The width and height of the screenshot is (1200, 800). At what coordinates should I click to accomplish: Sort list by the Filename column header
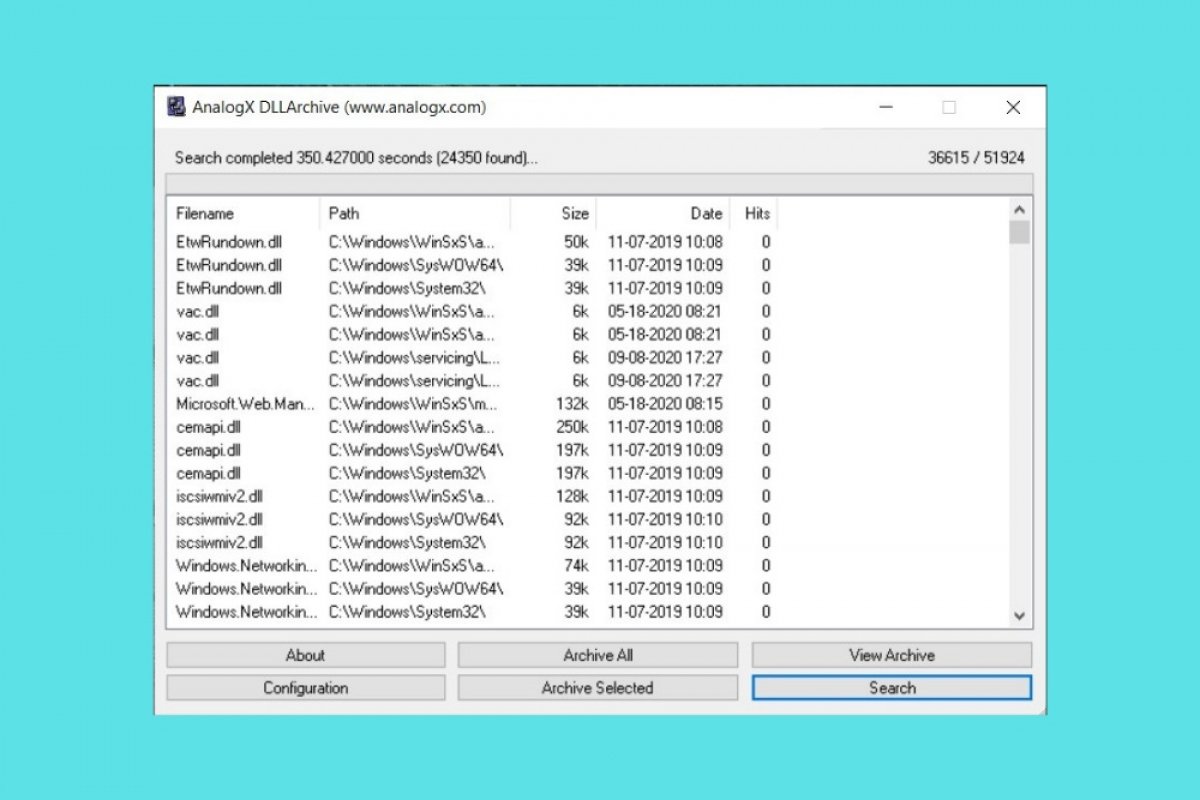pos(244,213)
